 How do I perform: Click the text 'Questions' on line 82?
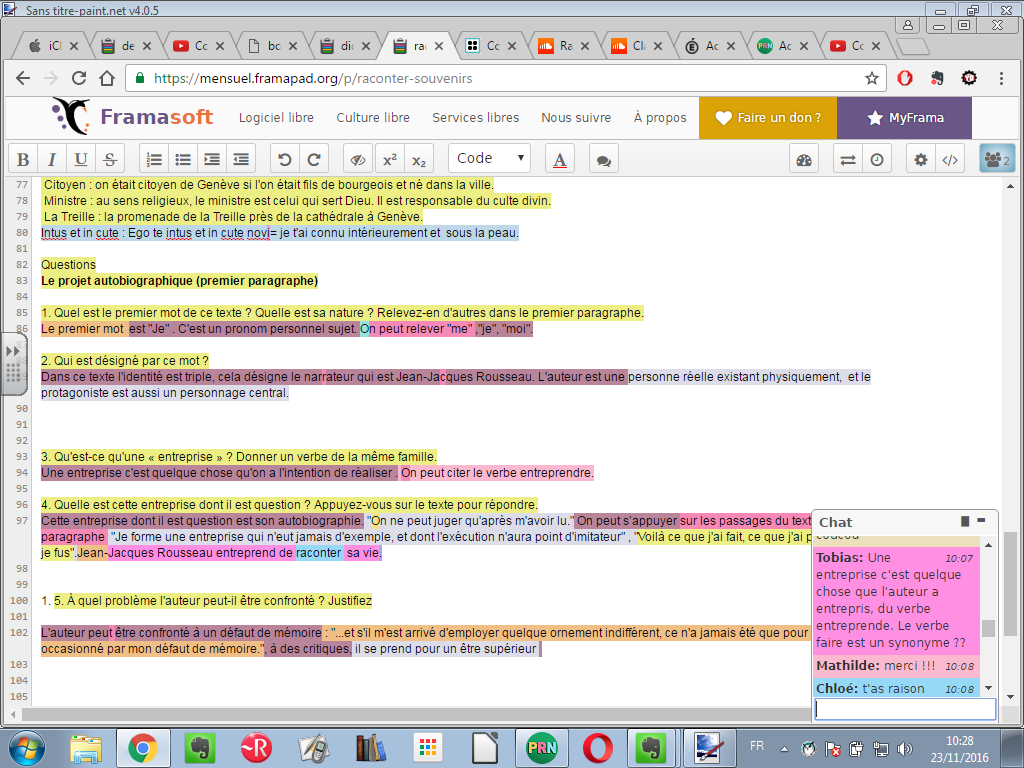point(69,264)
